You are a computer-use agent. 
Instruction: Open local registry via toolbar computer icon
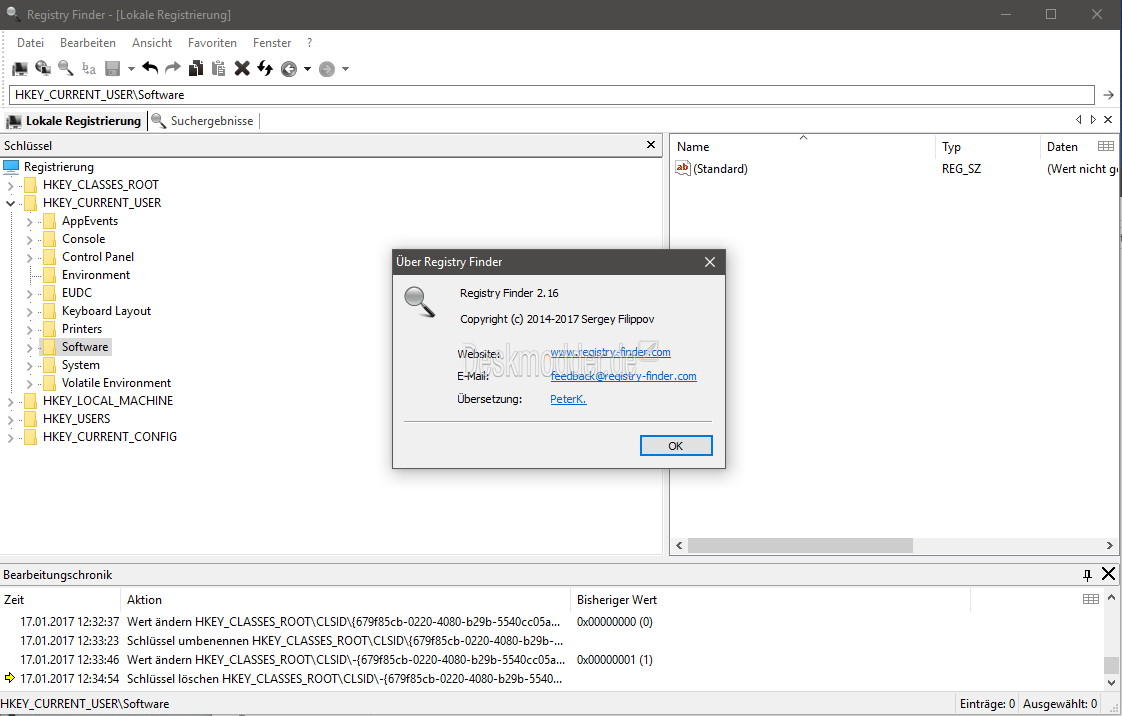[x=20, y=69]
